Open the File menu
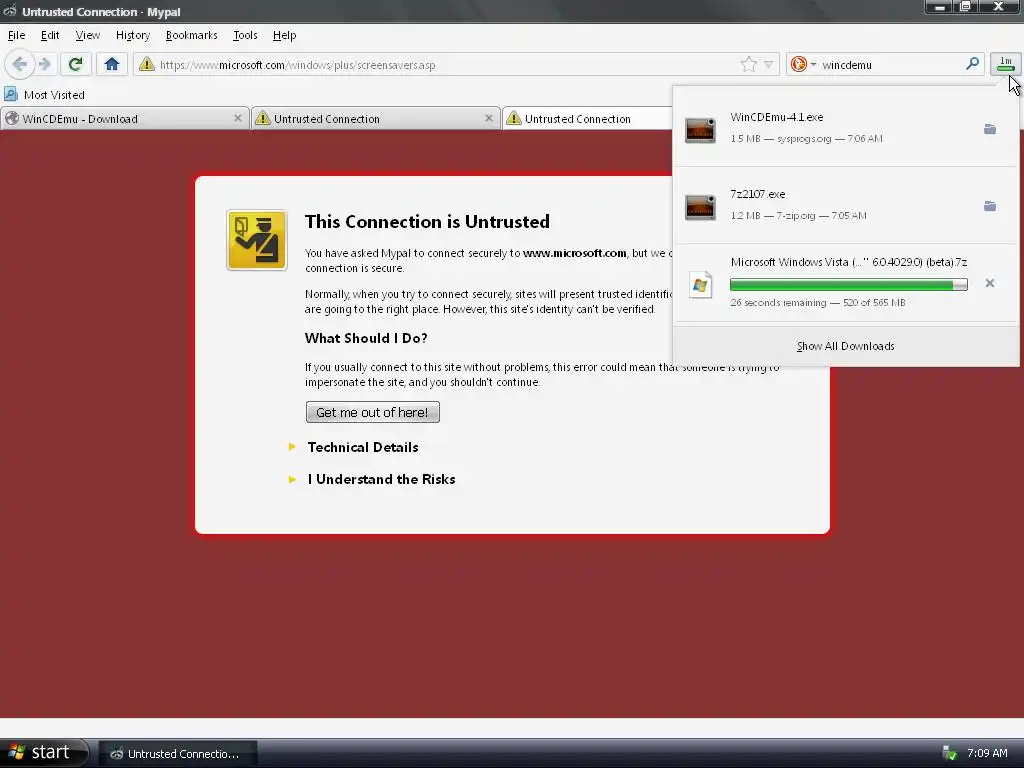The height and width of the screenshot is (768, 1024). (x=16, y=35)
